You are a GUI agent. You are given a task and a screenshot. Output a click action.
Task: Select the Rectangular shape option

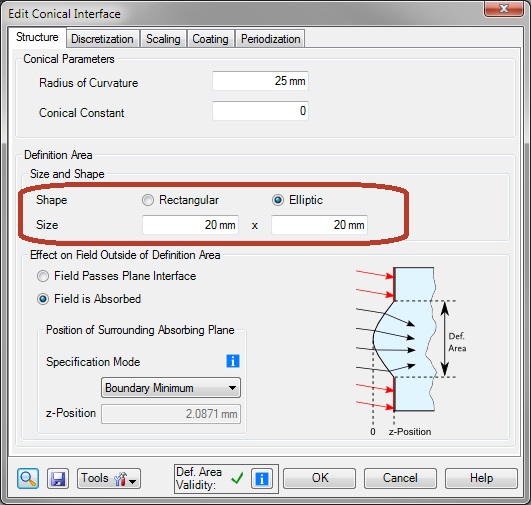tap(148, 200)
